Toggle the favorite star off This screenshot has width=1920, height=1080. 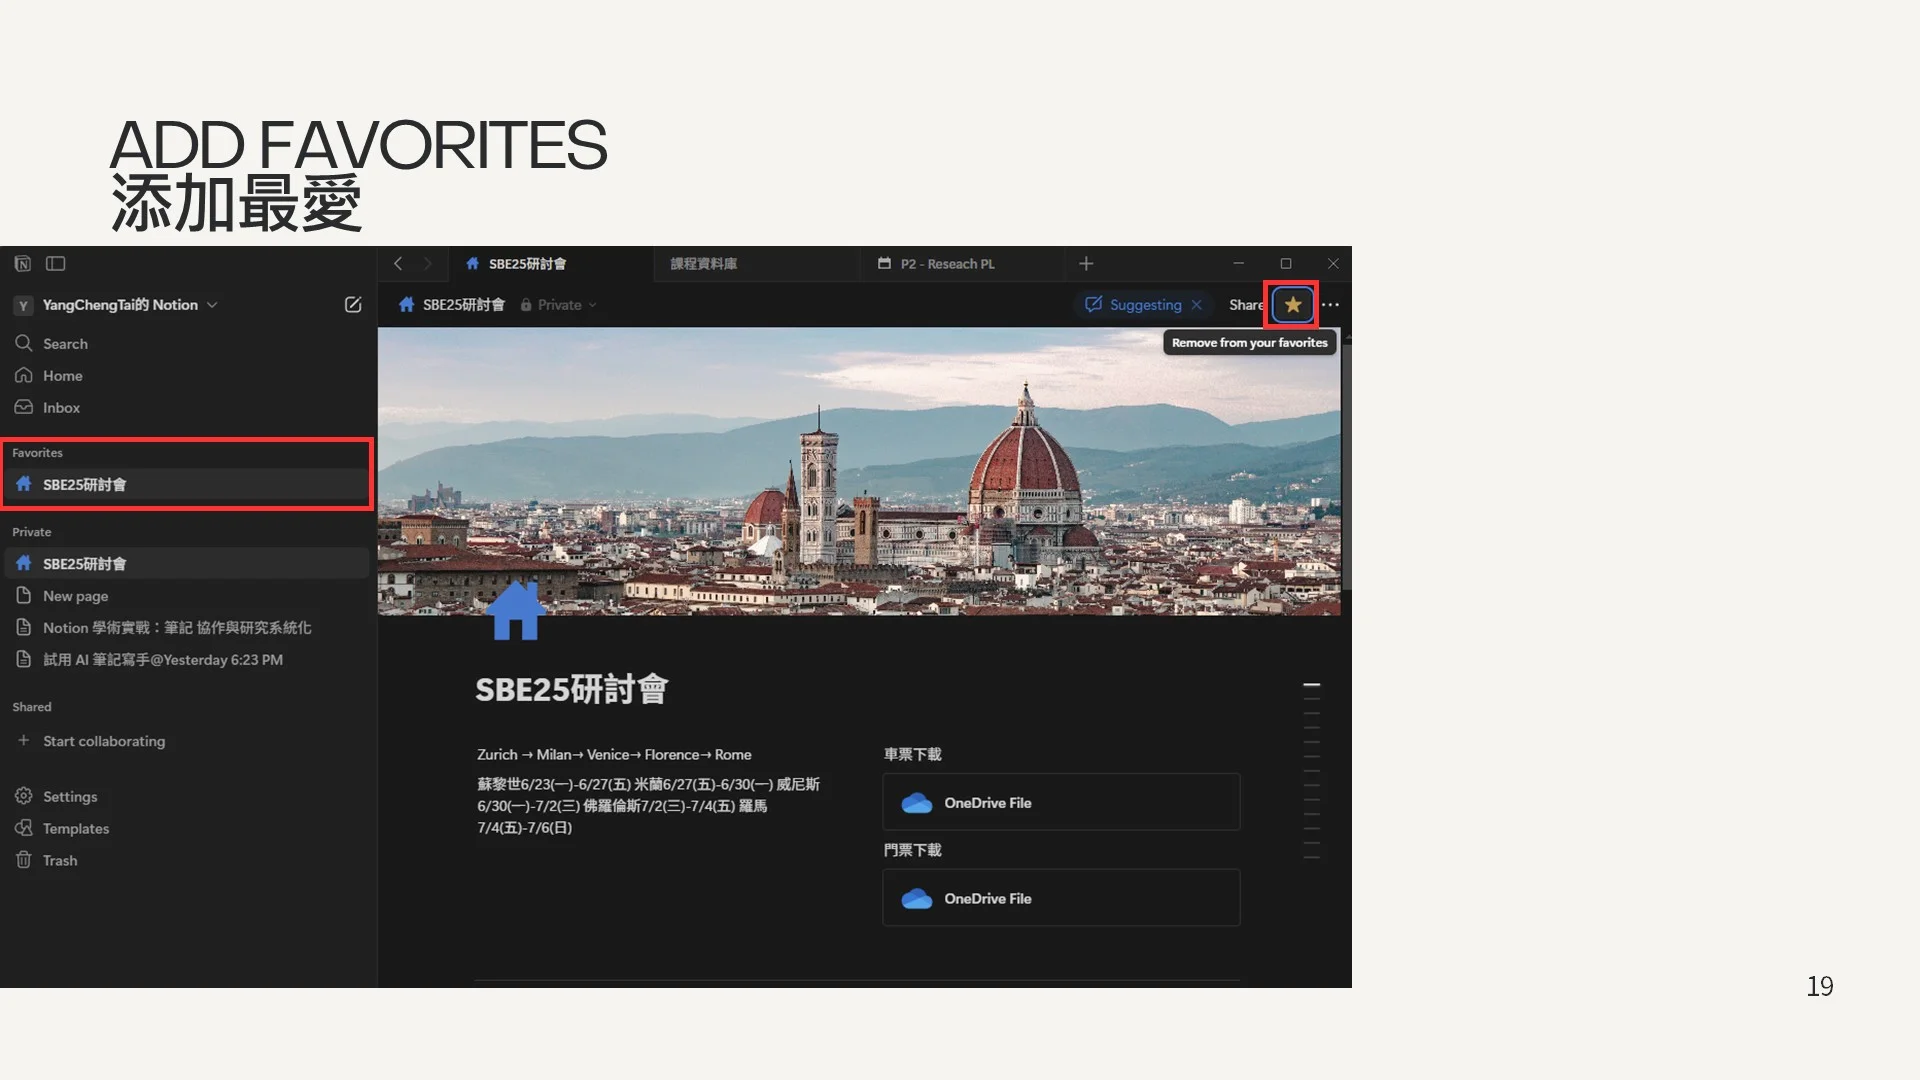point(1293,305)
